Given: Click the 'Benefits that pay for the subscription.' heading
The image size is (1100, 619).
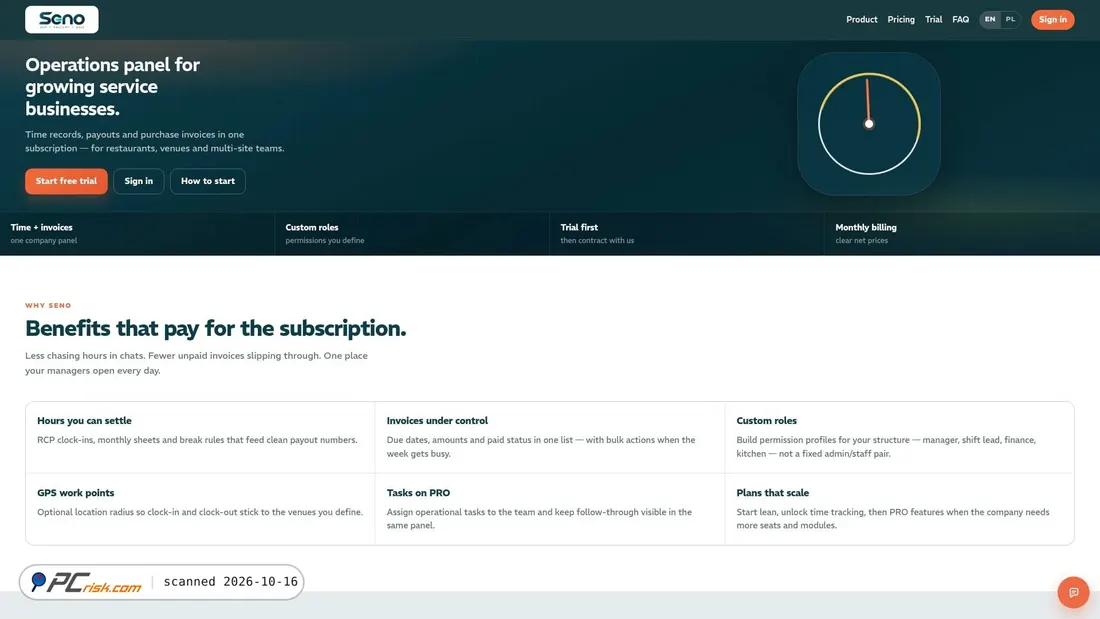Looking at the screenshot, I should tap(215, 328).
